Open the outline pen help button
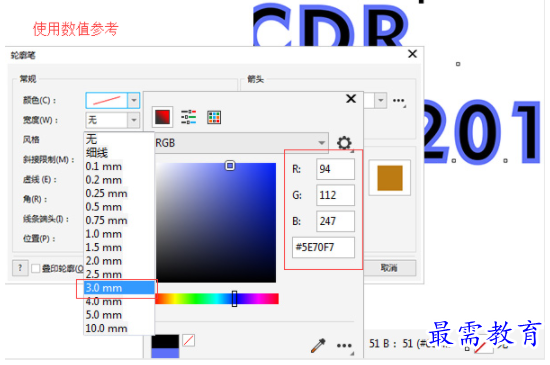 (20, 268)
